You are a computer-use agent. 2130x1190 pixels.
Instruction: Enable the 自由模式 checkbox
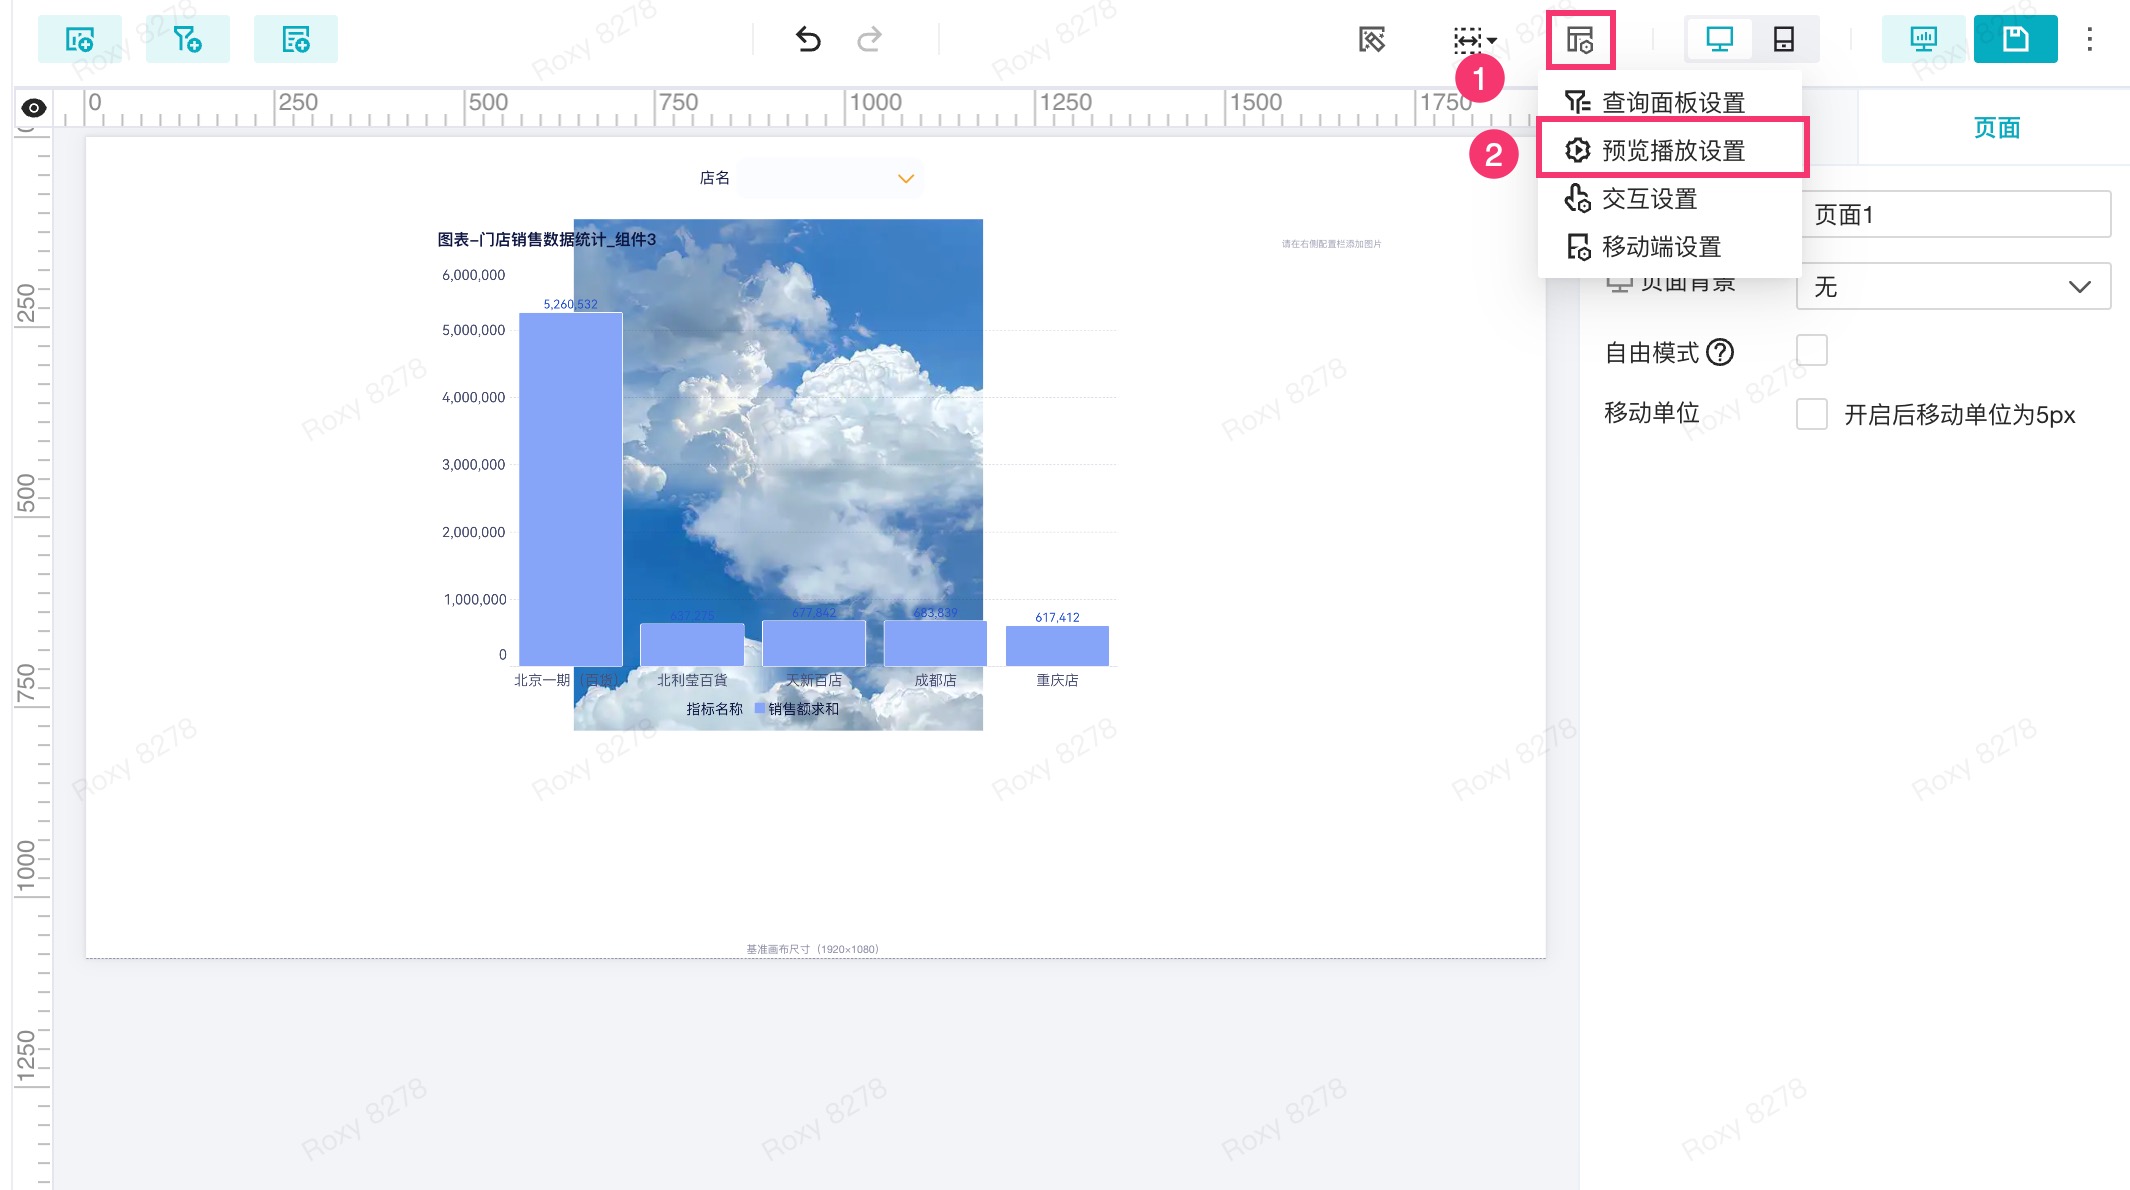coord(1811,351)
